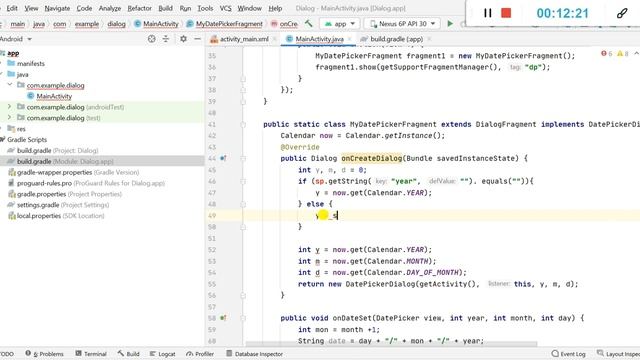640x360 pixels.
Task: Open Project panel gear settings
Action: 183,39
